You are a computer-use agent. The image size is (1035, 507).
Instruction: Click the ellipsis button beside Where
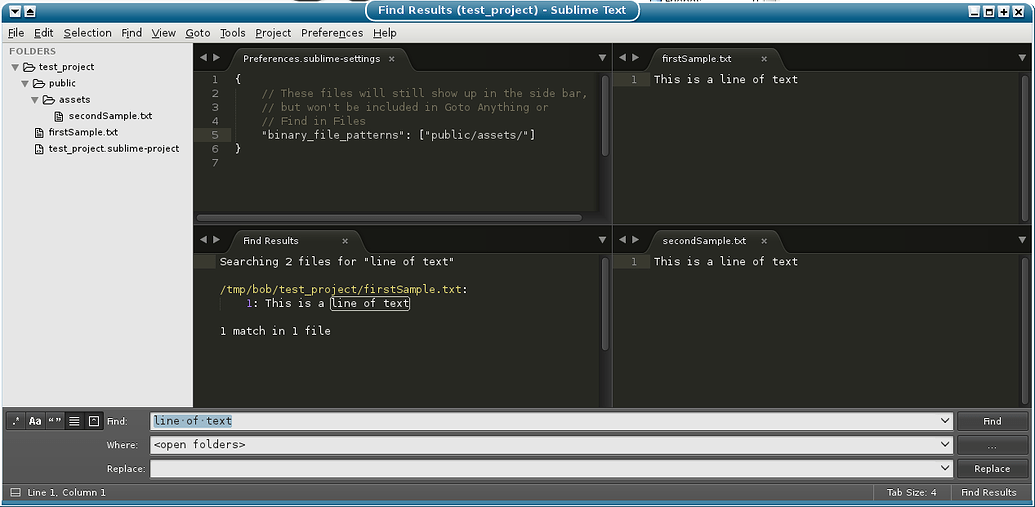pyautogui.click(x=992, y=445)
